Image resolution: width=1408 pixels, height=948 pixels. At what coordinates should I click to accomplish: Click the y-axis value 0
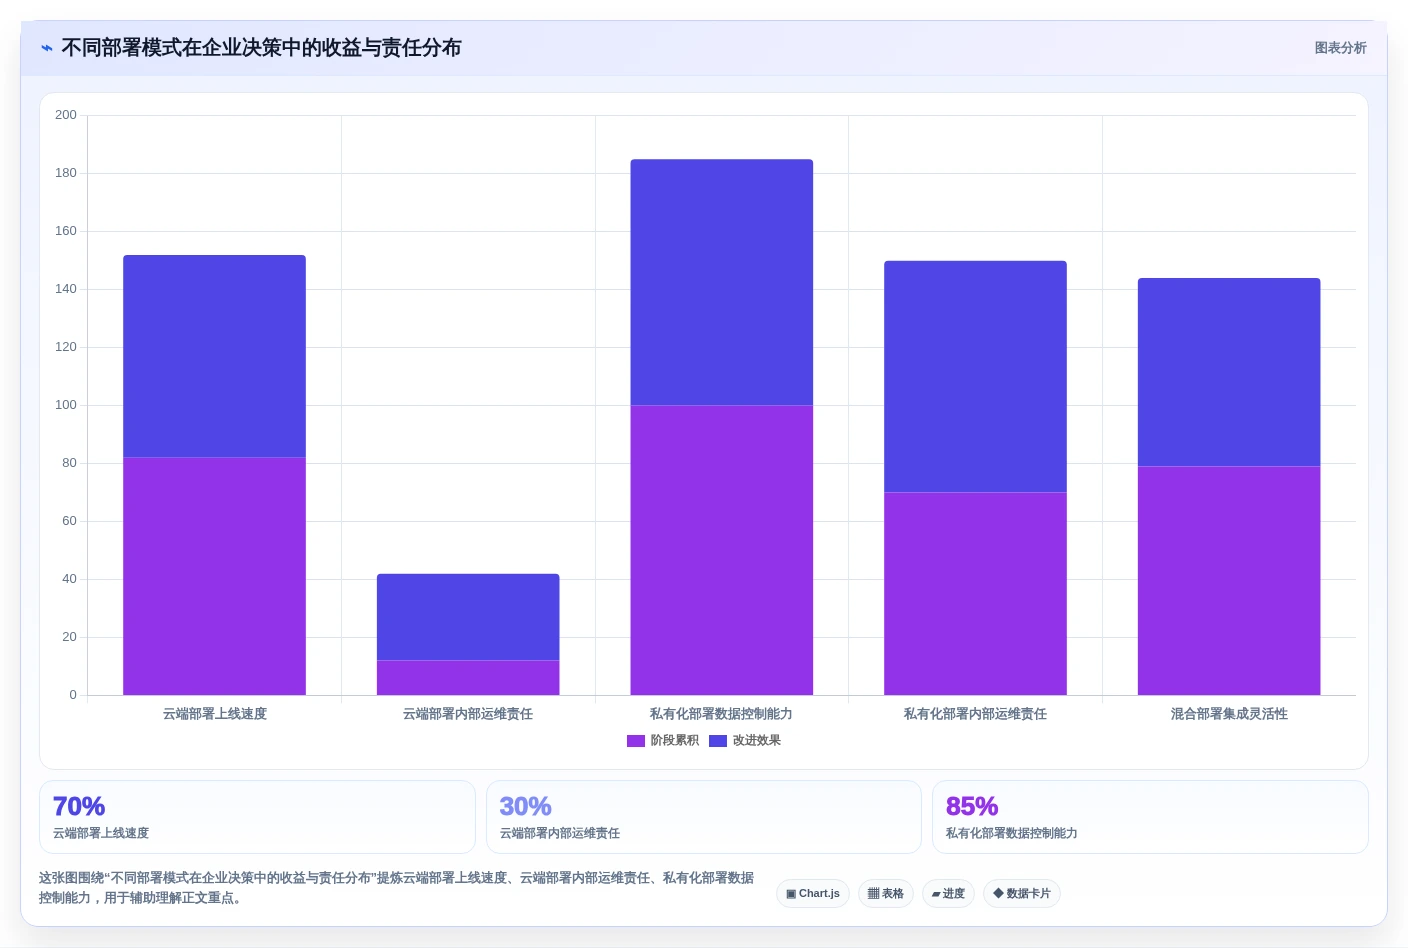click(73, 695)
